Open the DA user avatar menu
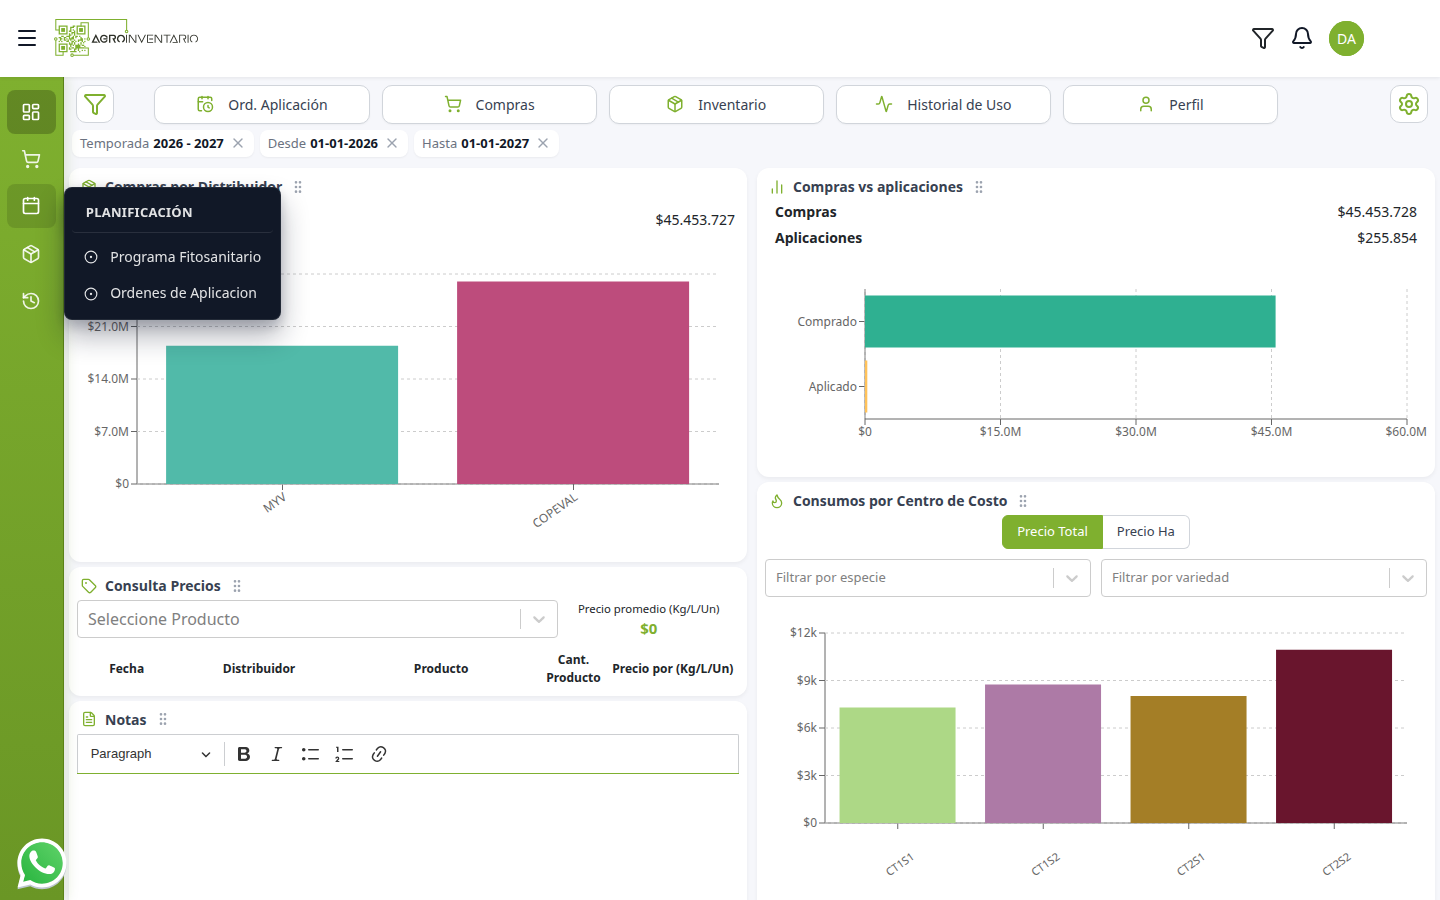This screenshot has height=900, width=1440. point(1346,39)
